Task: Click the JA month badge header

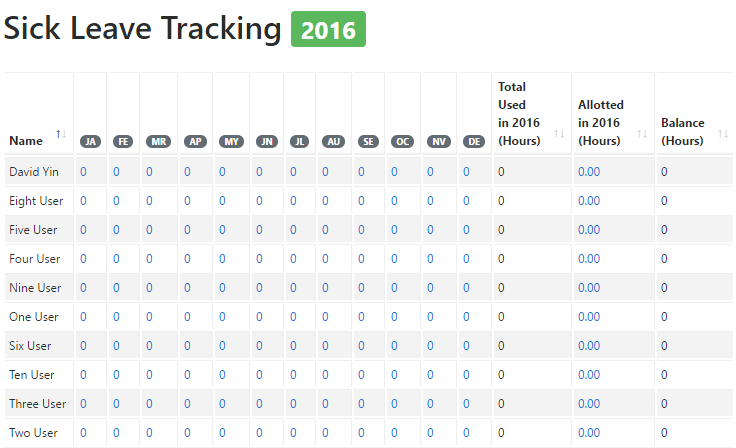Action: pyautogui.click(x=91, y=142)
